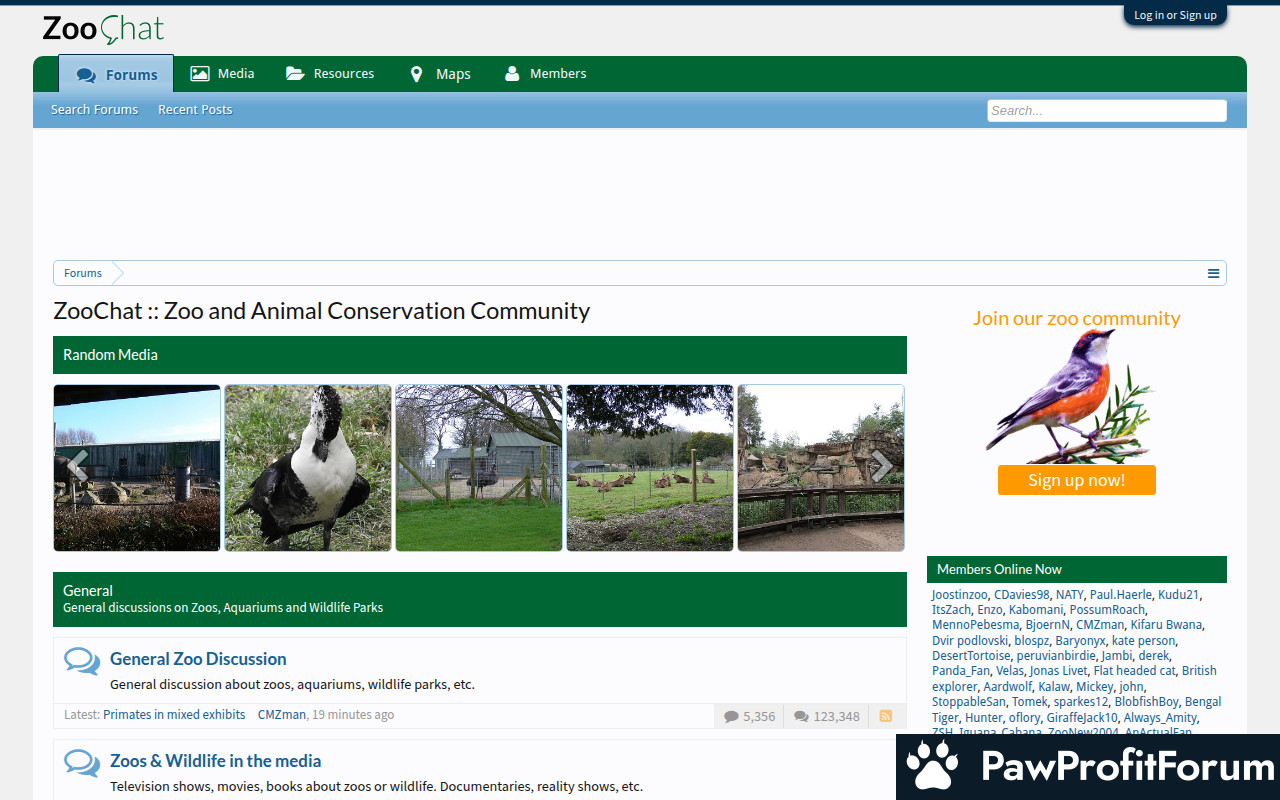View member Aardwolf's profile
Image resolution: width=1280 pixels, height=800 pixels.
[1007, 687]
